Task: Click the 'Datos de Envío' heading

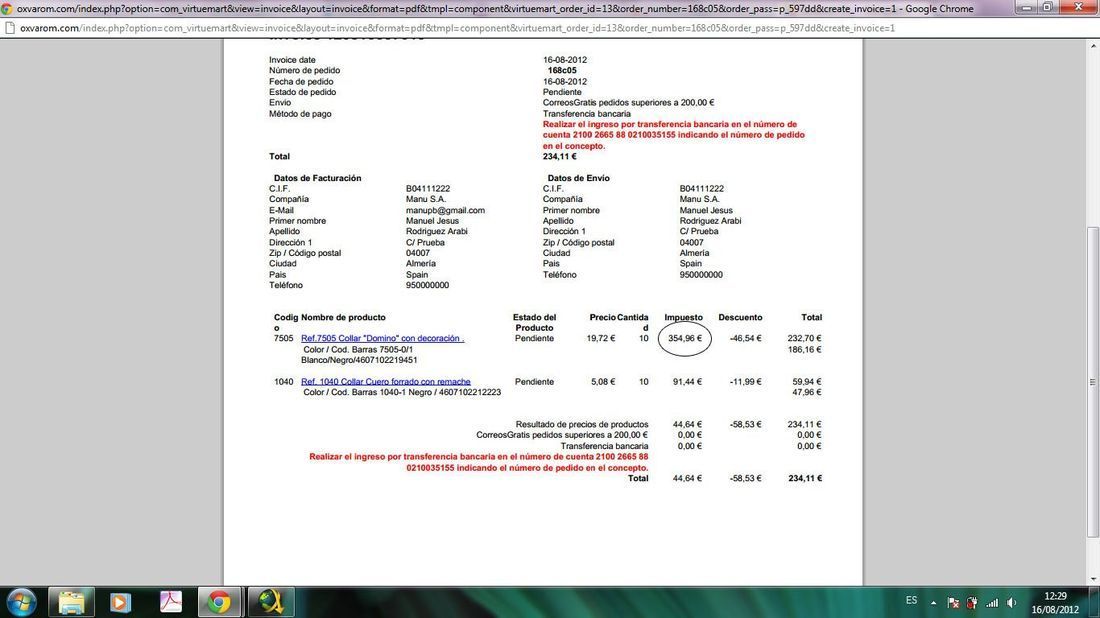Action: tap(578, 178)
